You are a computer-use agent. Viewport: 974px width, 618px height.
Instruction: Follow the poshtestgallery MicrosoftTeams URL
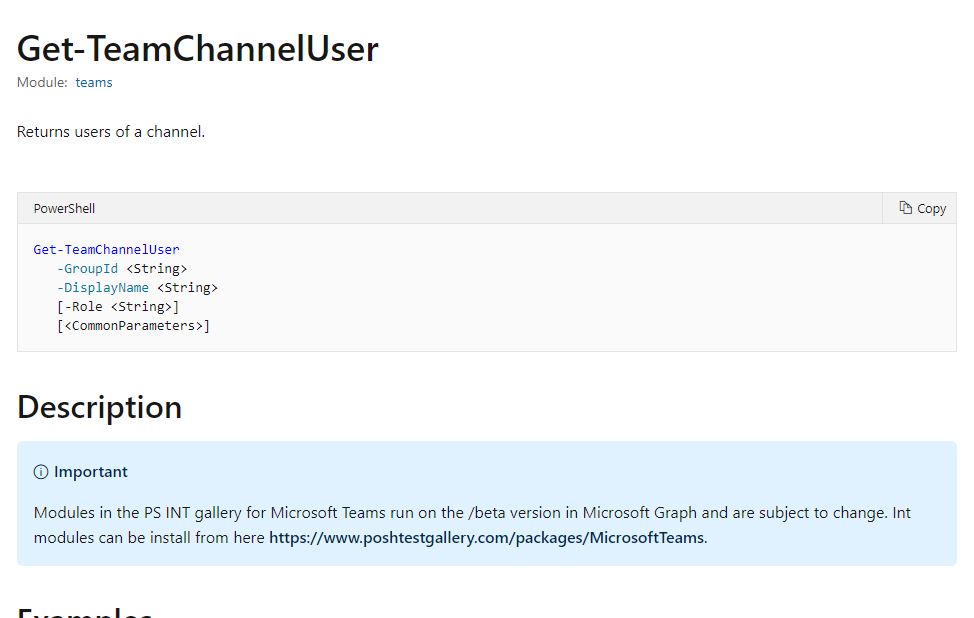488,538
